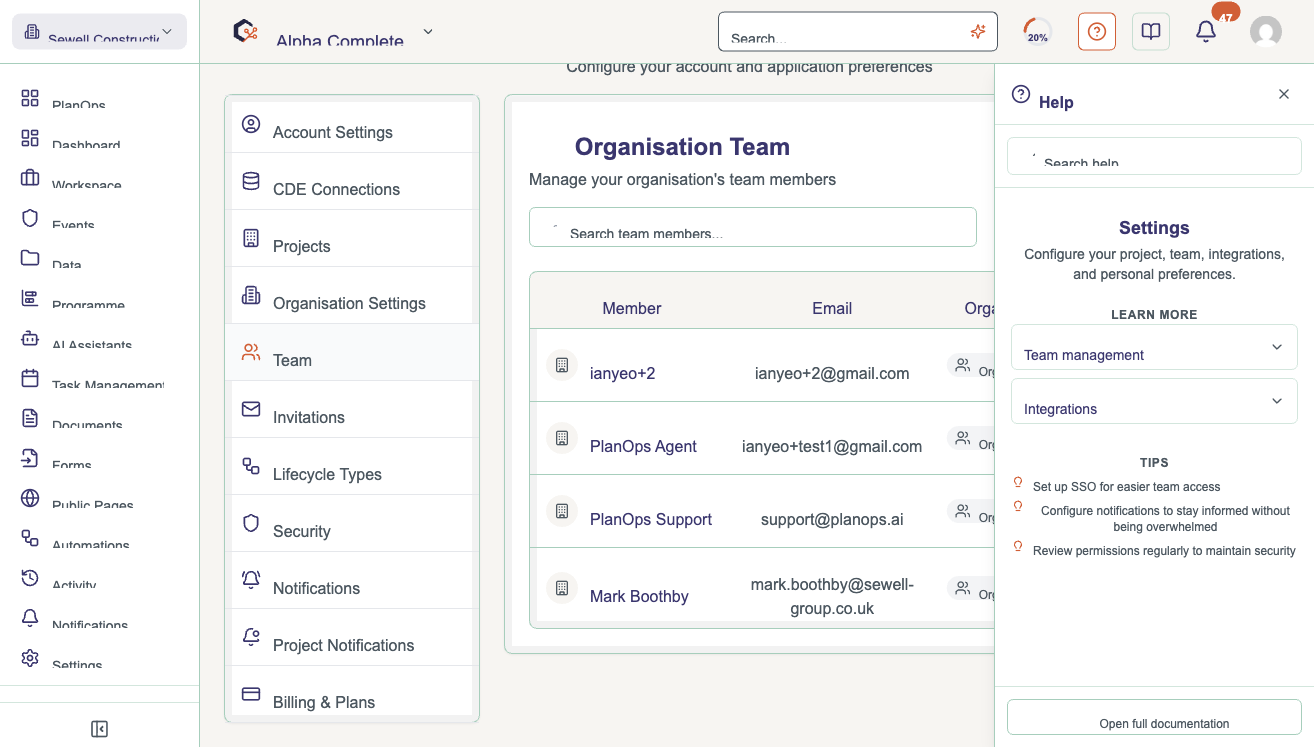Open the Workspace briefcase icon
The height and width of the screenshot is (747, 1314).
tap(30, 178)
